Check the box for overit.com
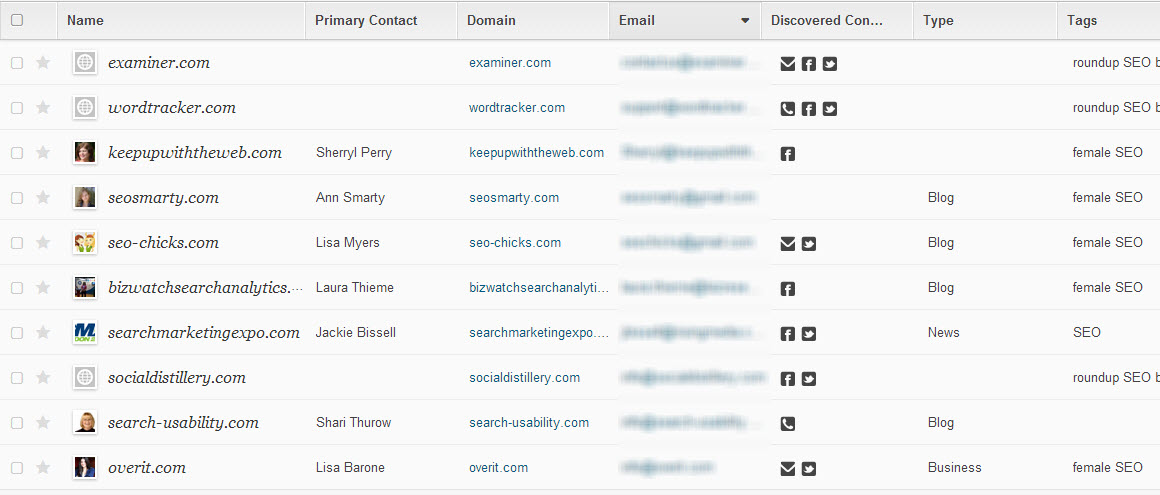Viewport: 1160px width, 495px height. click(x=17, y=468)
